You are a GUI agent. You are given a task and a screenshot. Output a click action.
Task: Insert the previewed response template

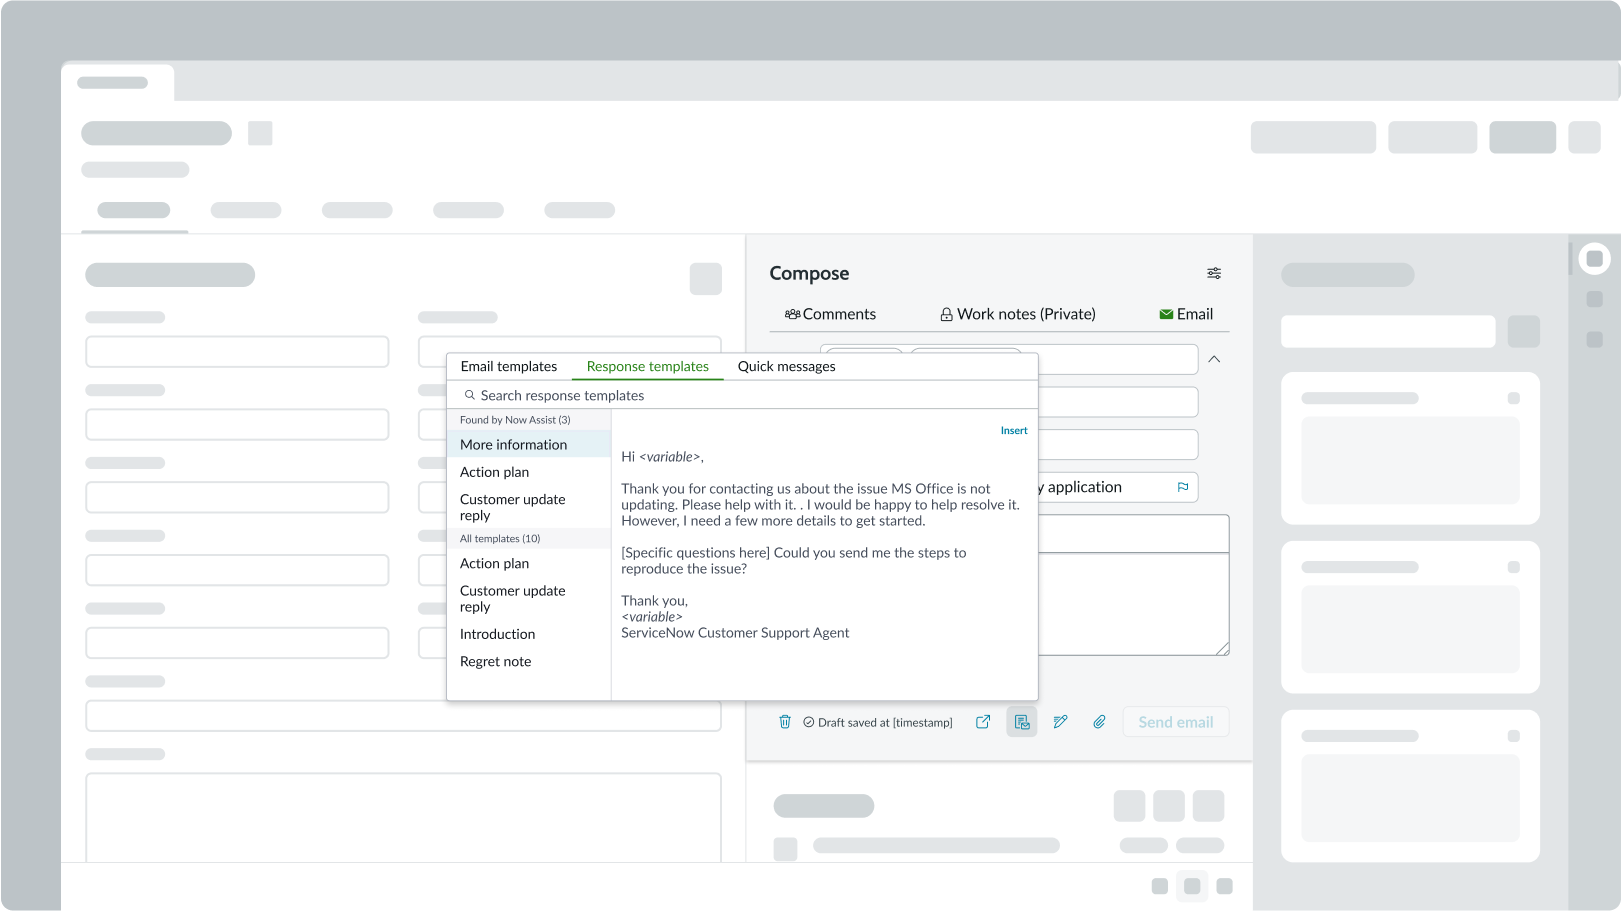[x=1014, y=431]
